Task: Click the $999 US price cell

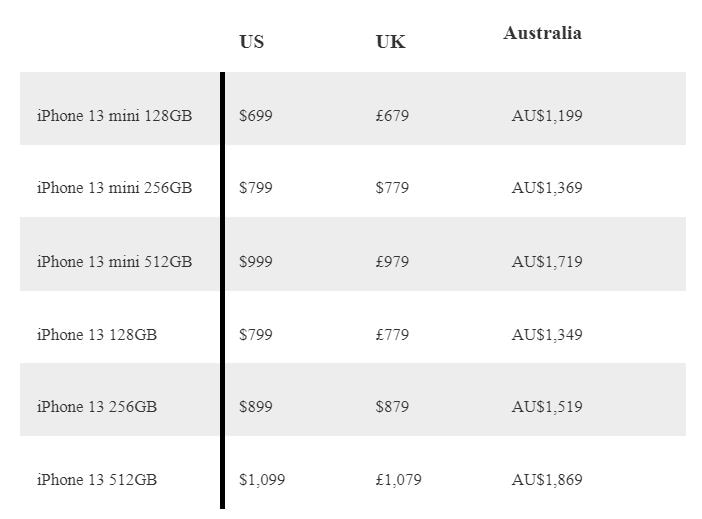Action: pos(255,261)
